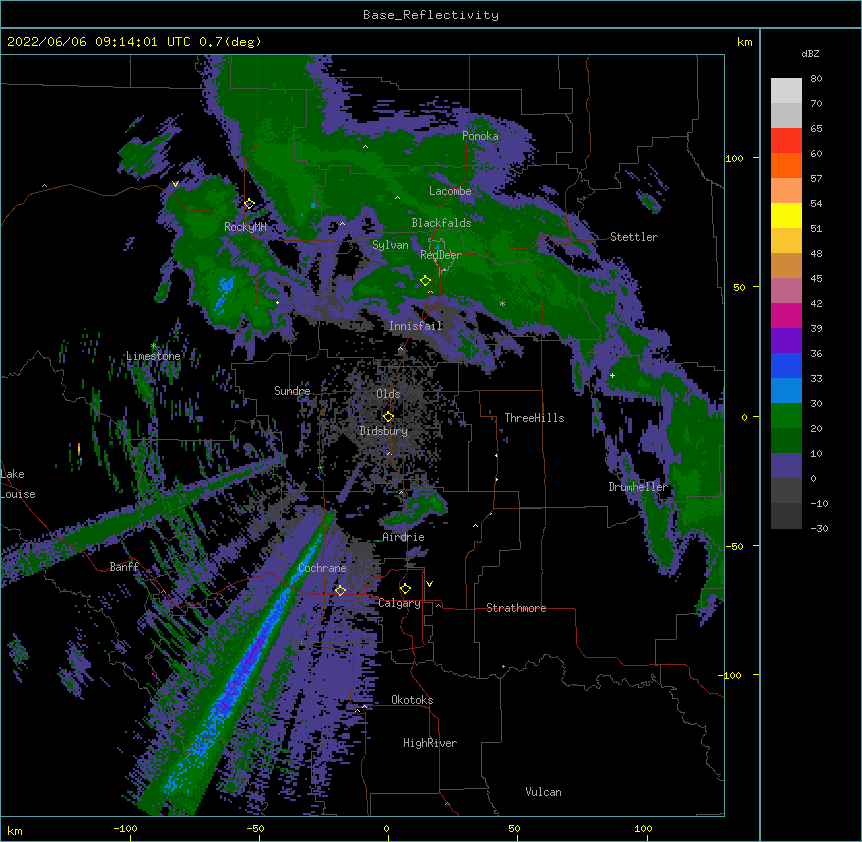Click the RockyMH label
The height and width of the screenshot is (842, 862).
[x=245, y=227]
